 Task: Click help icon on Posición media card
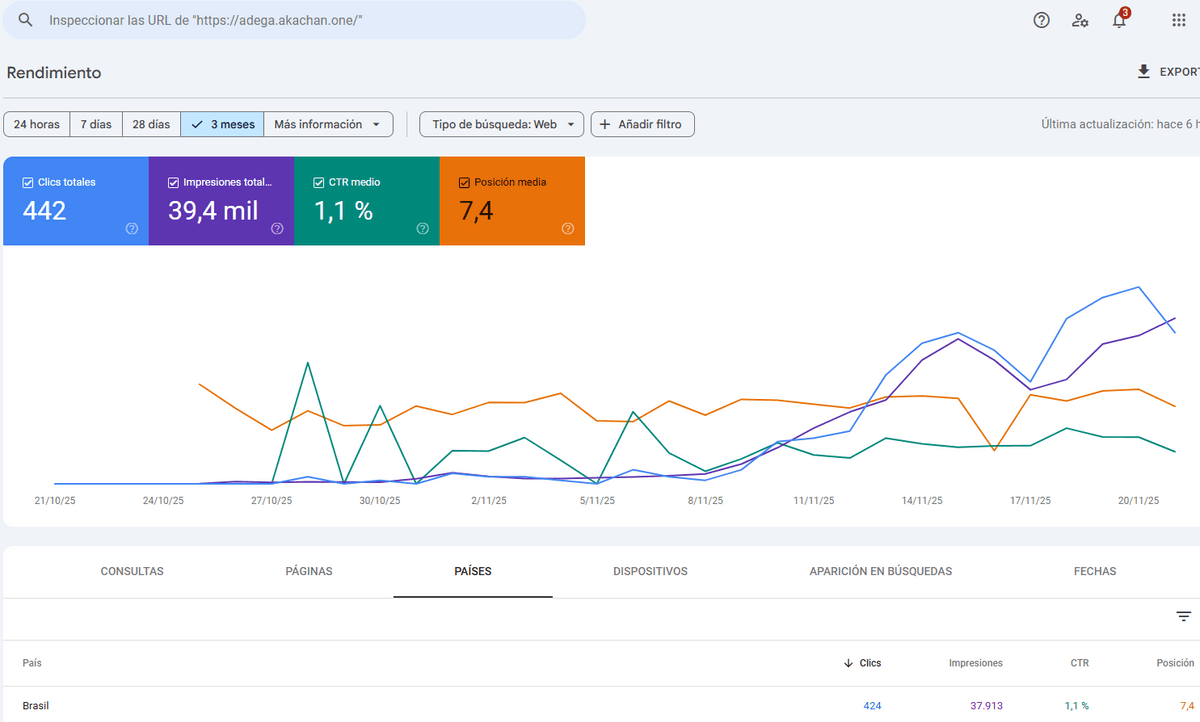pos(568,229)
